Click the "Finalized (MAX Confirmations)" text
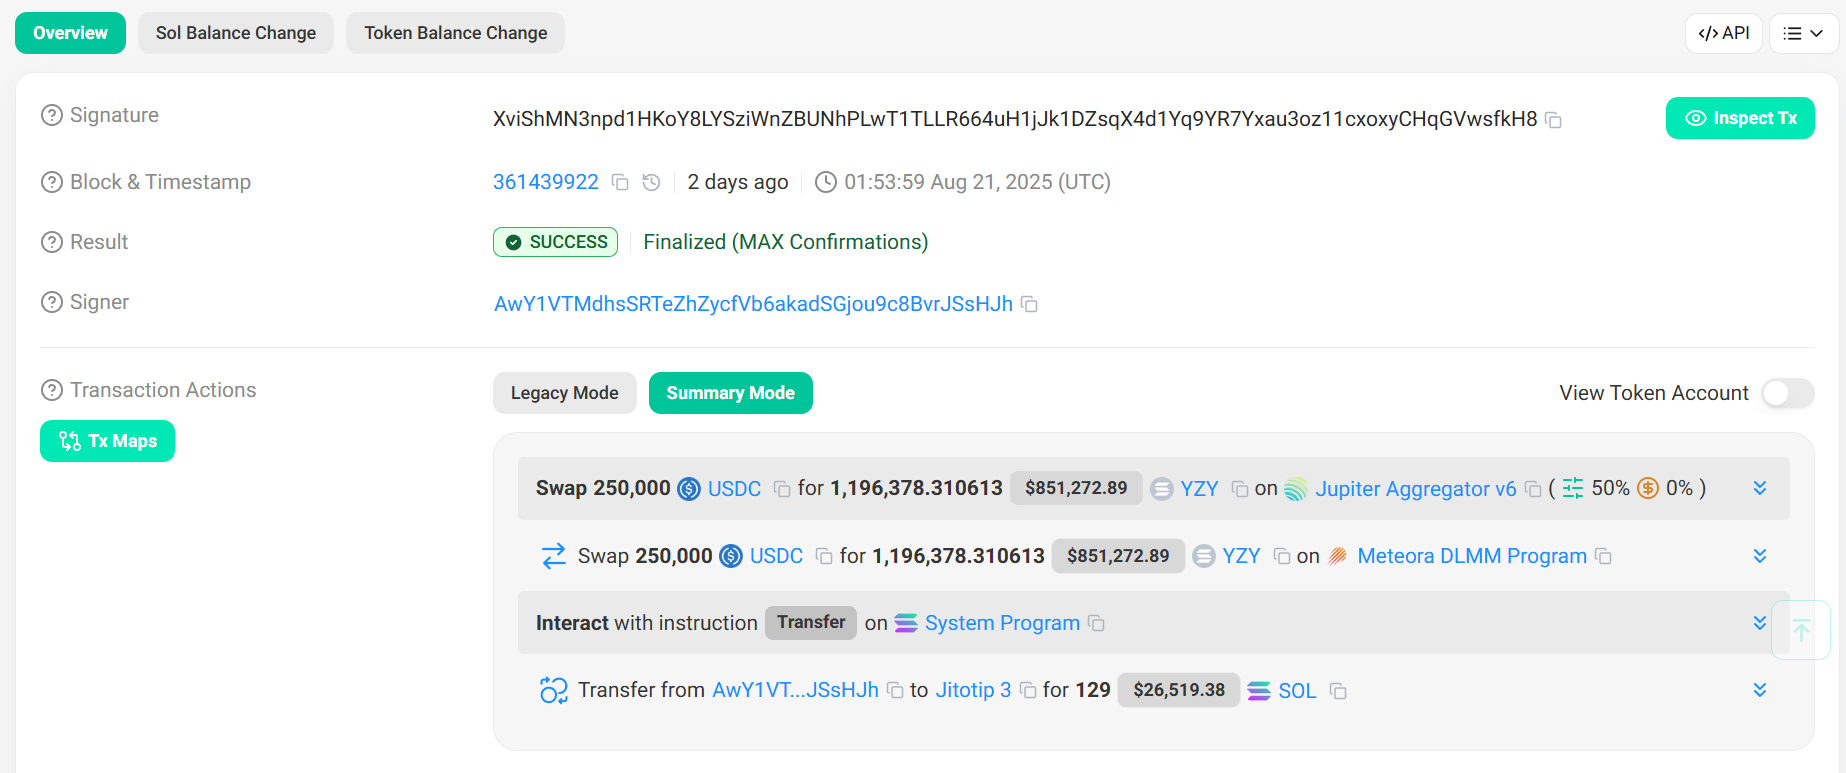 (x=785, y=242)
